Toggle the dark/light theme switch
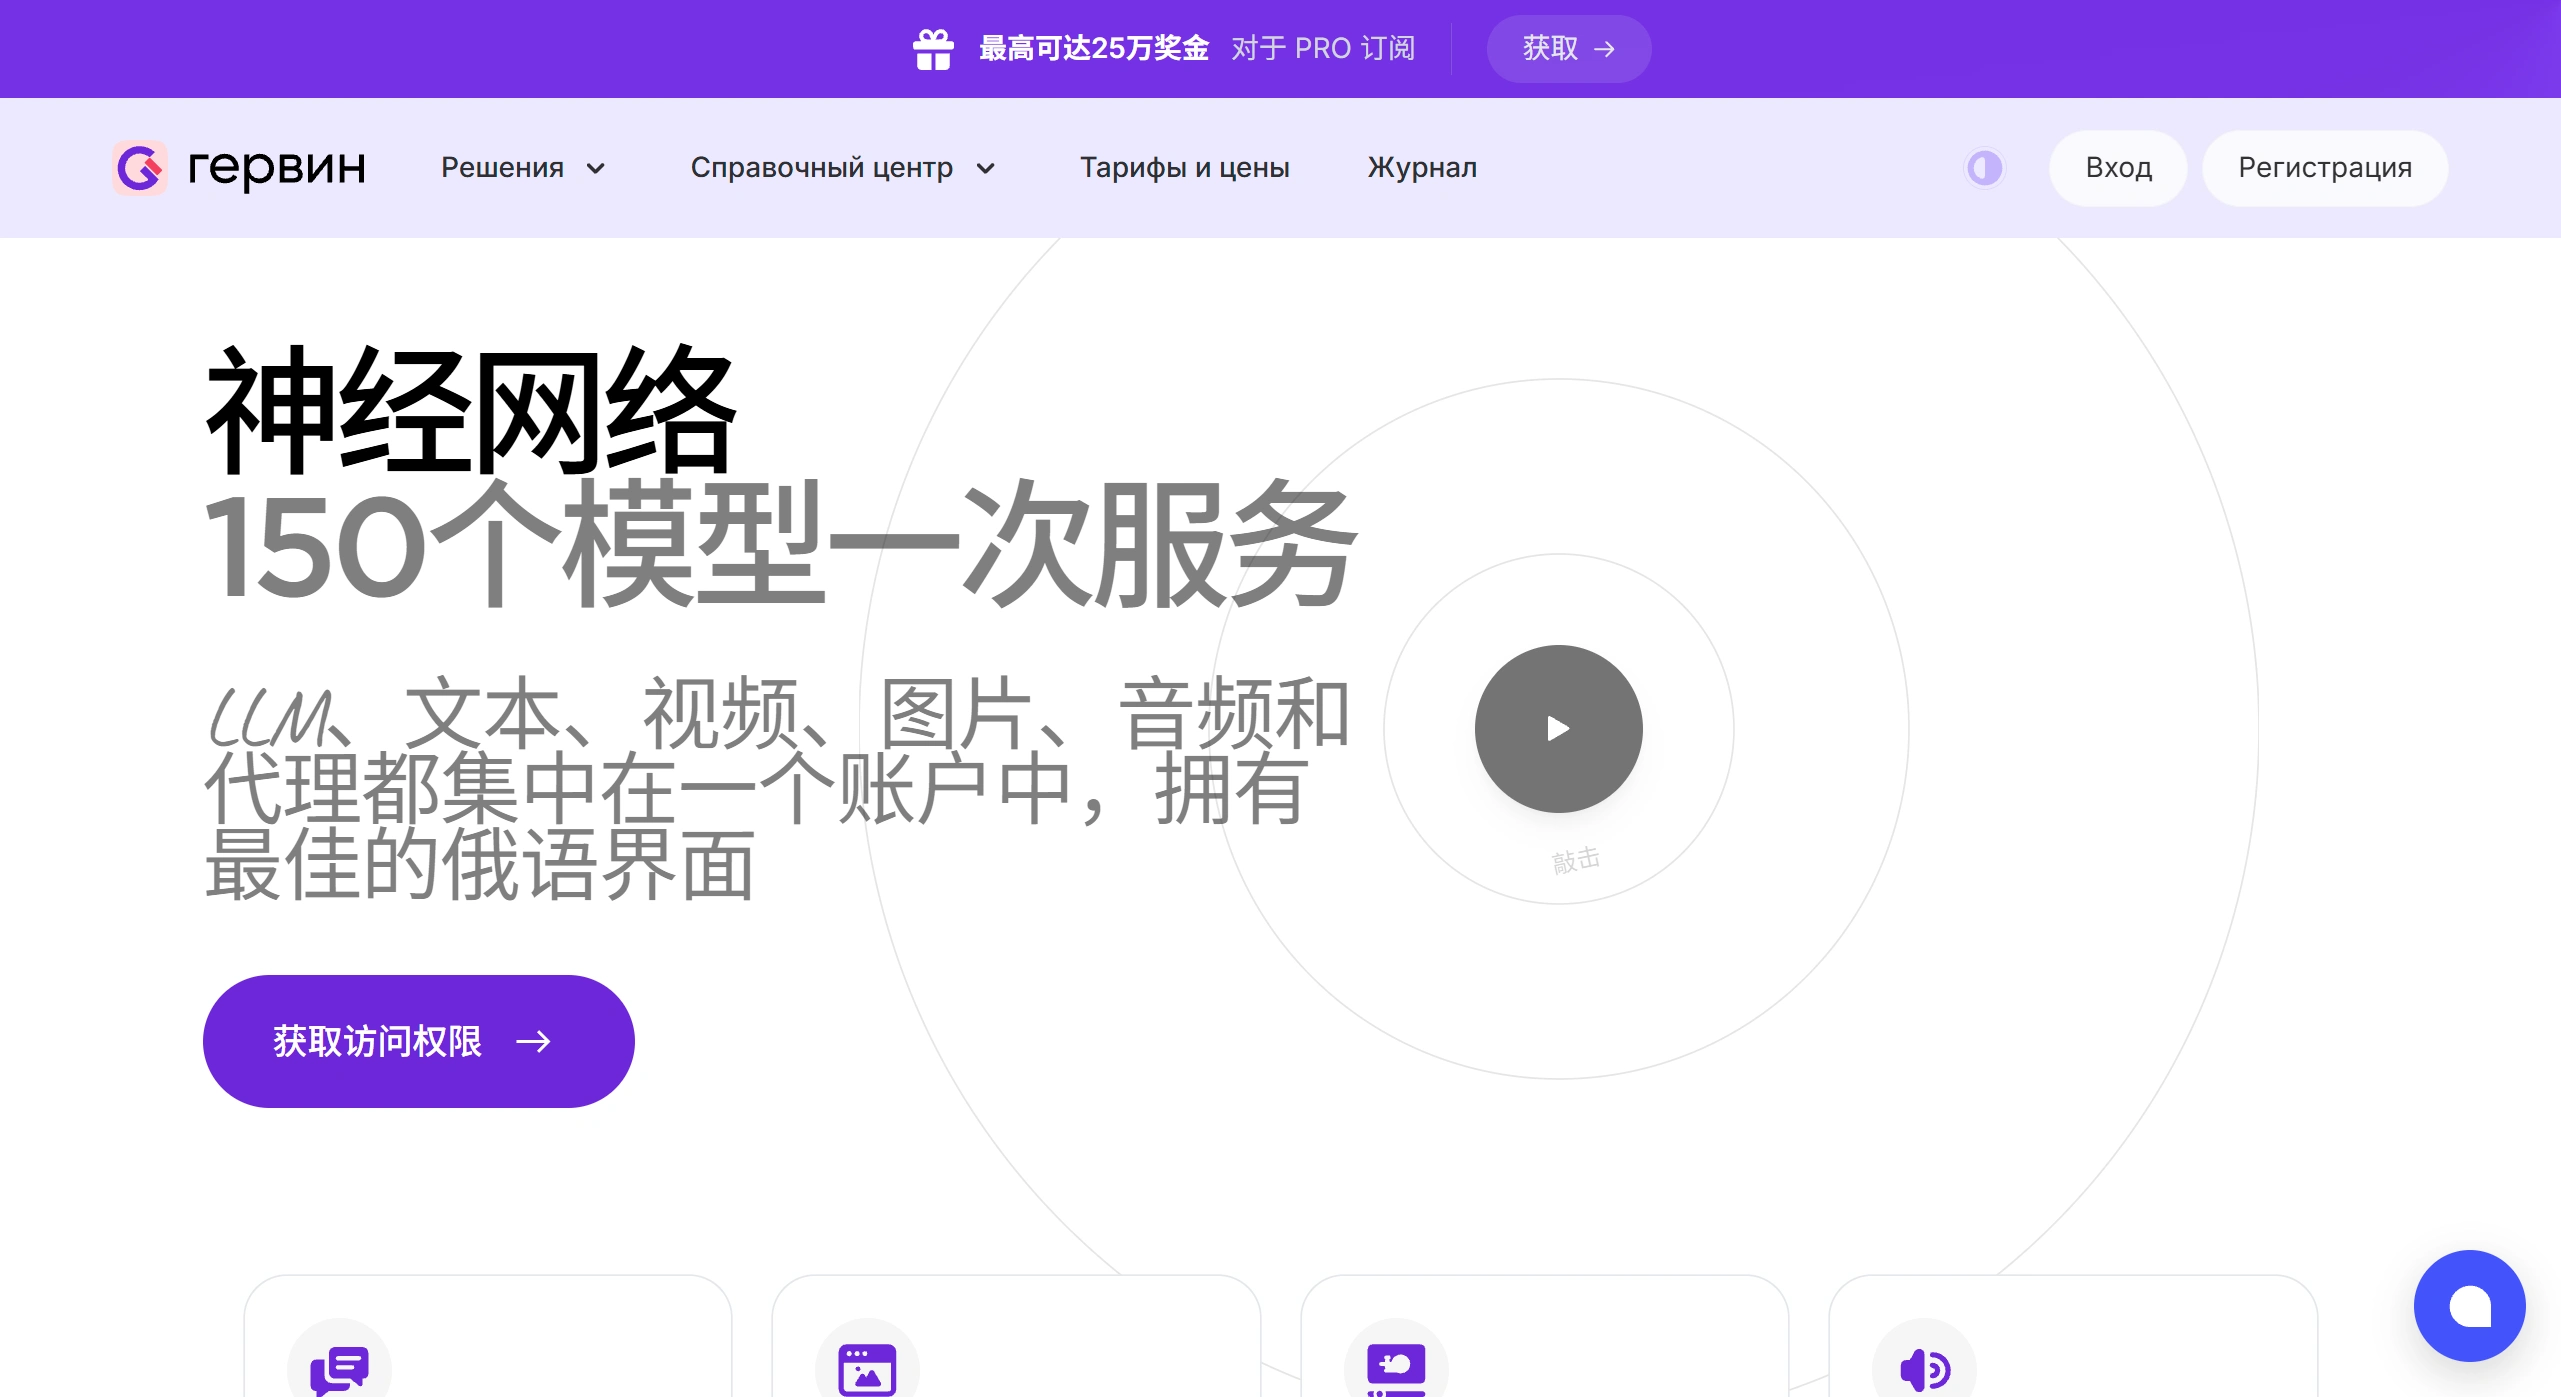Screen dimensions: 2561x1397 click(1984, 168)
